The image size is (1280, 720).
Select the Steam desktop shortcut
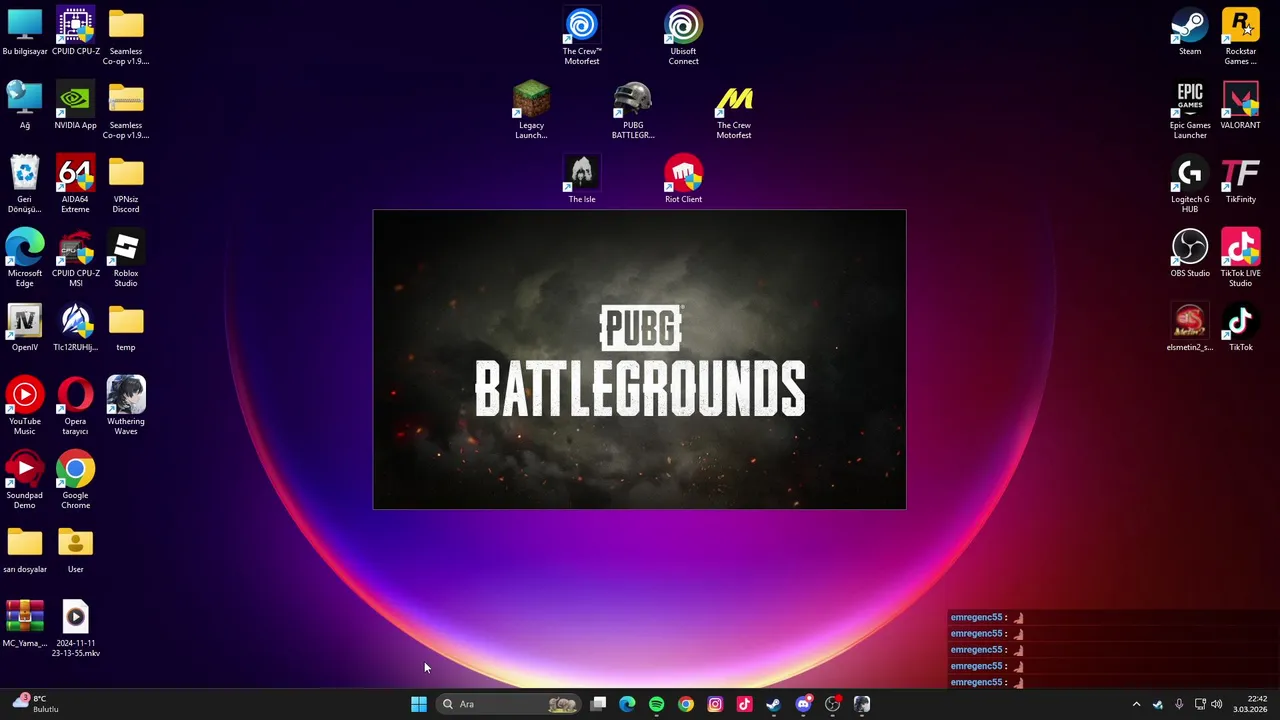click(x=1190, y=31)
